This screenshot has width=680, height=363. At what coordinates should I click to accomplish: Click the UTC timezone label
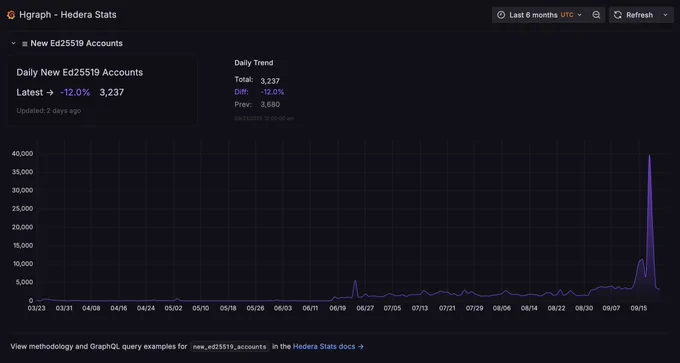point(566,15)
